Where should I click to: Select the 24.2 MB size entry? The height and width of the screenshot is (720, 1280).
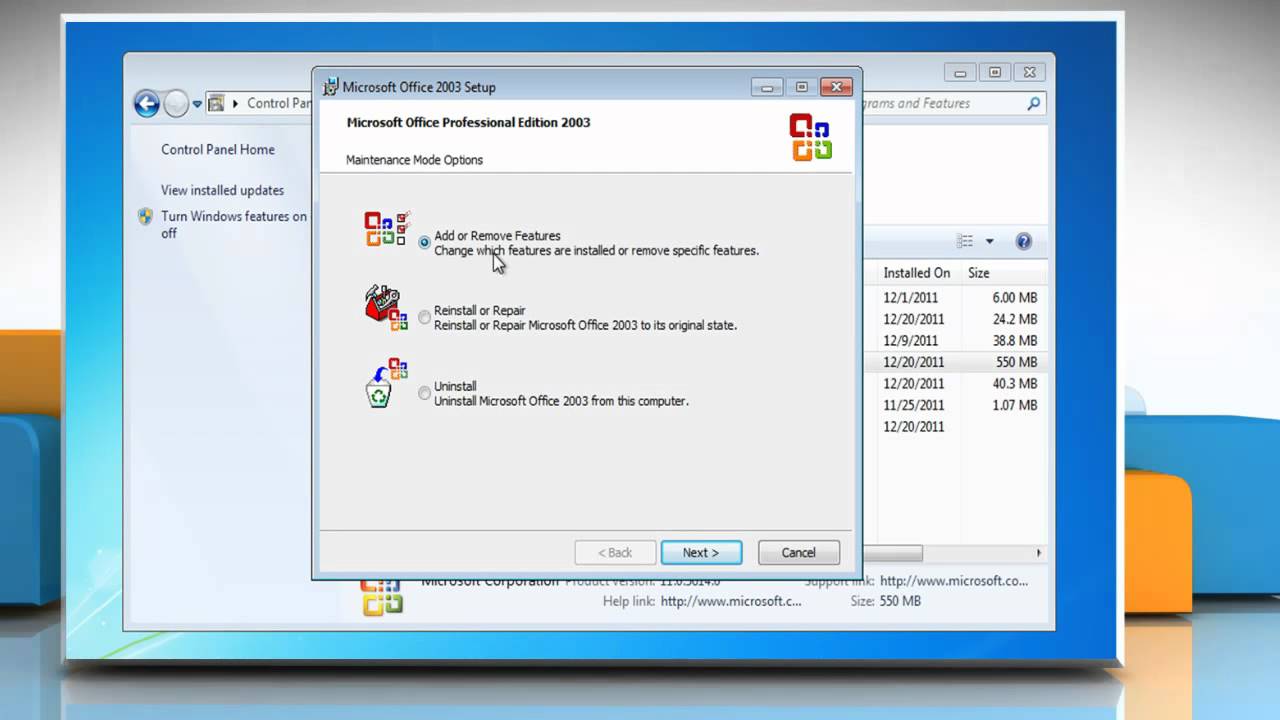(x=1015, y=319)
